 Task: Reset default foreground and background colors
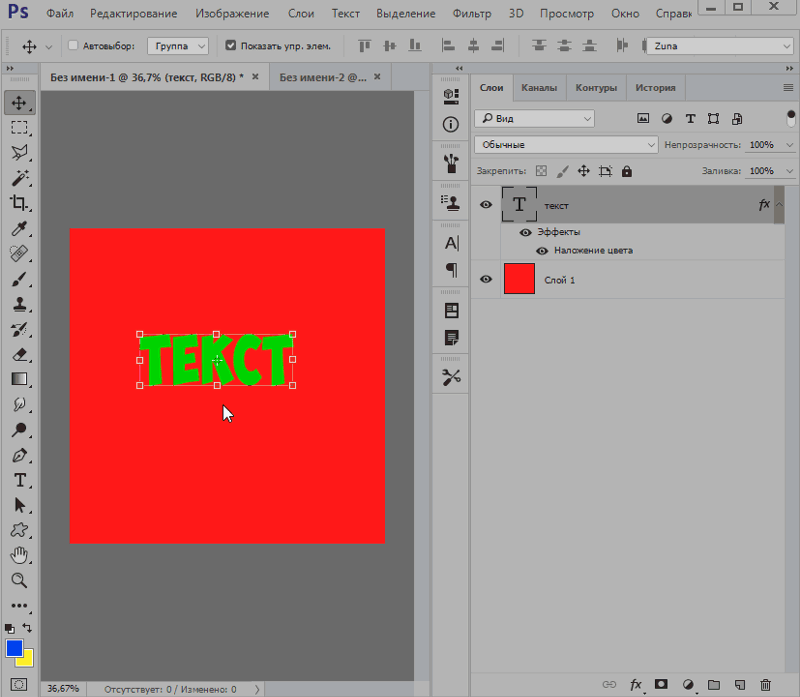(x=10, y=629)
